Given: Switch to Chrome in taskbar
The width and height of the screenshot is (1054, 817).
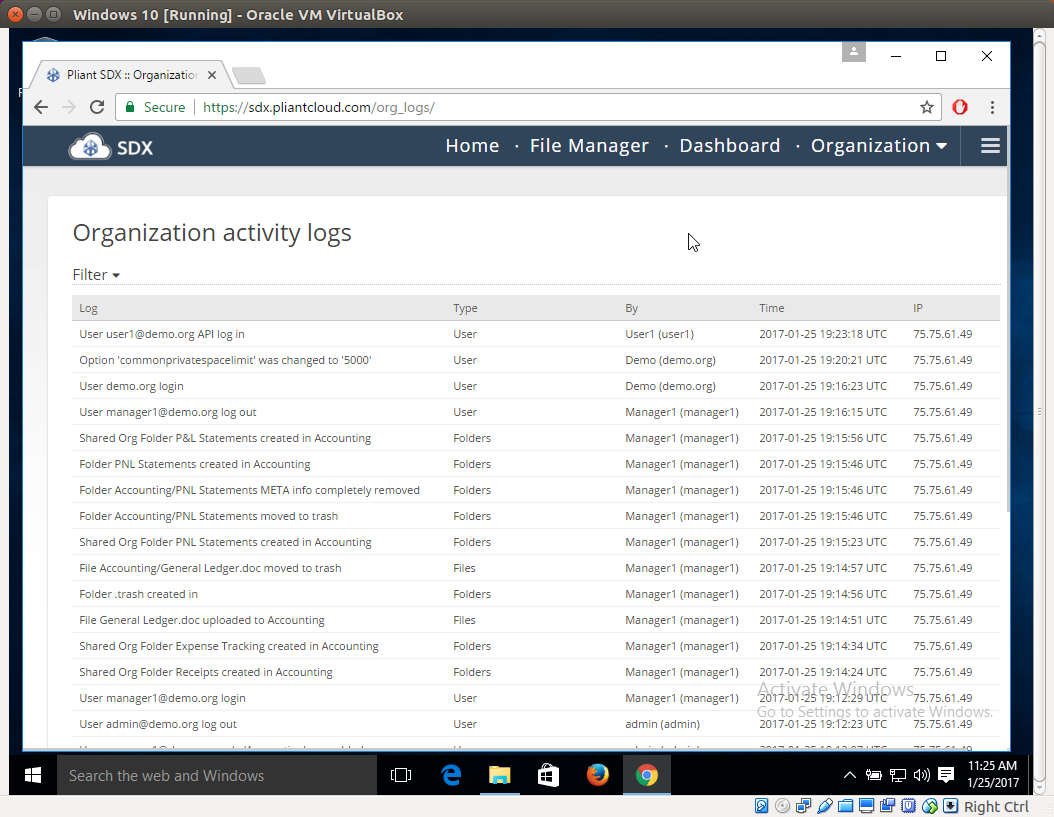Looking at the screenshot, I should [x=647, y=775].
